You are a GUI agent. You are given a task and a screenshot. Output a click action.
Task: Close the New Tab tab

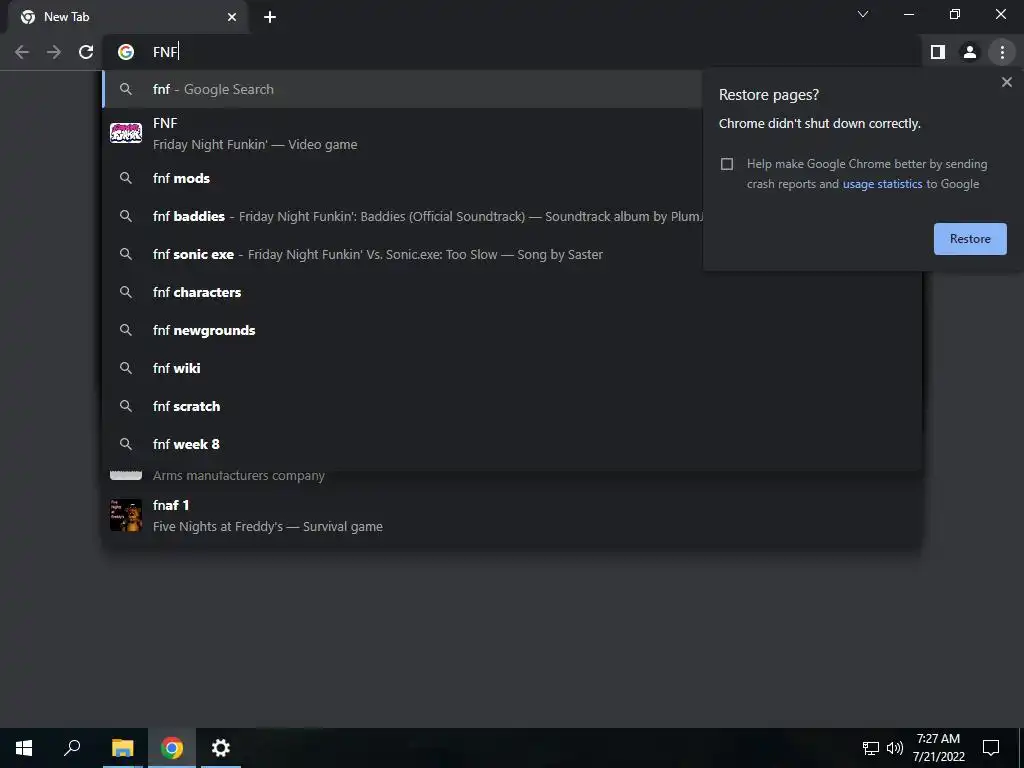(x=232, y=17)
